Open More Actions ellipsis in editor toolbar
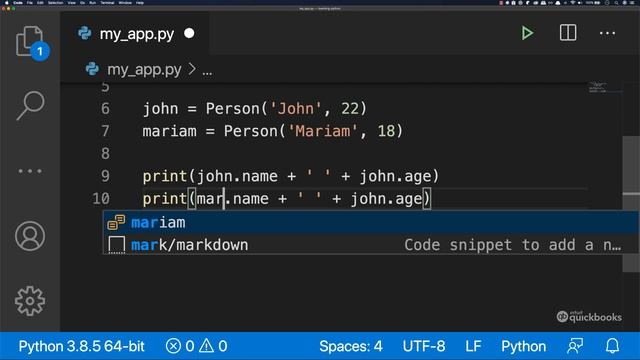This screenshot has width=640, height=360. (607, 33)
